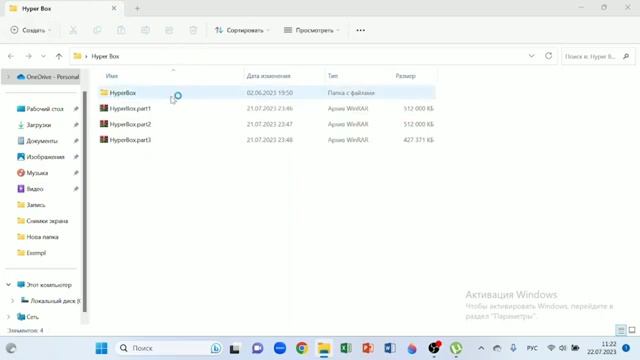640x360 pixels.
Task: Open the Windows Start menu
Action: click(x=102, y=348)
